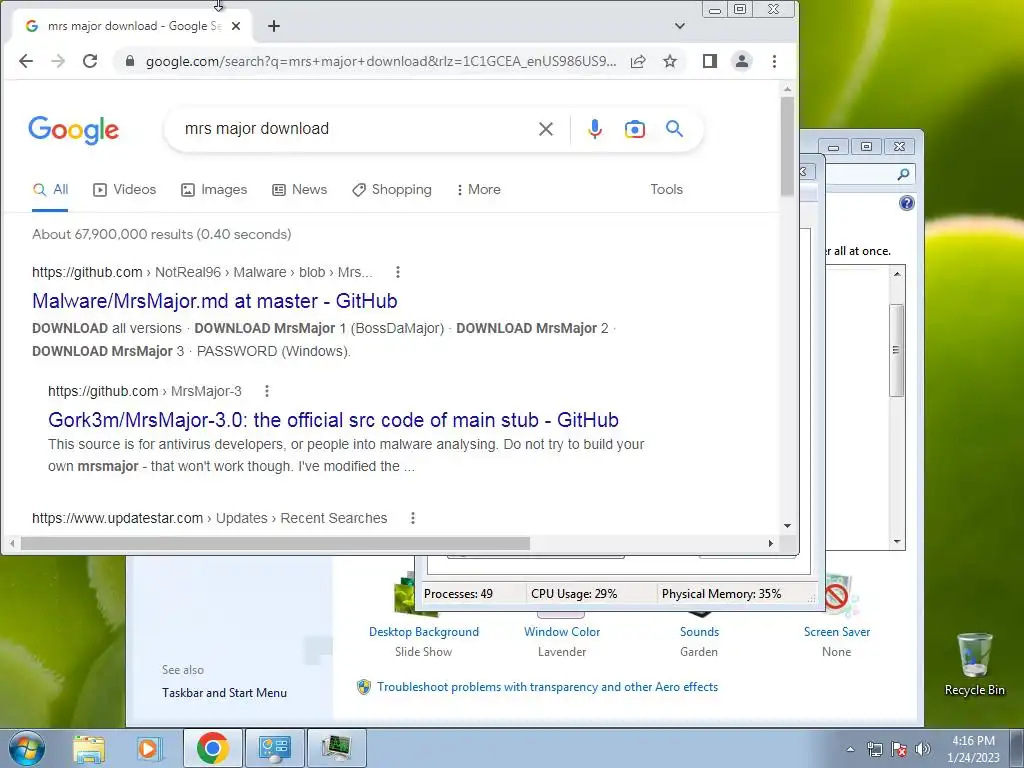Click Personalization window search magnifier

point(903,174)
